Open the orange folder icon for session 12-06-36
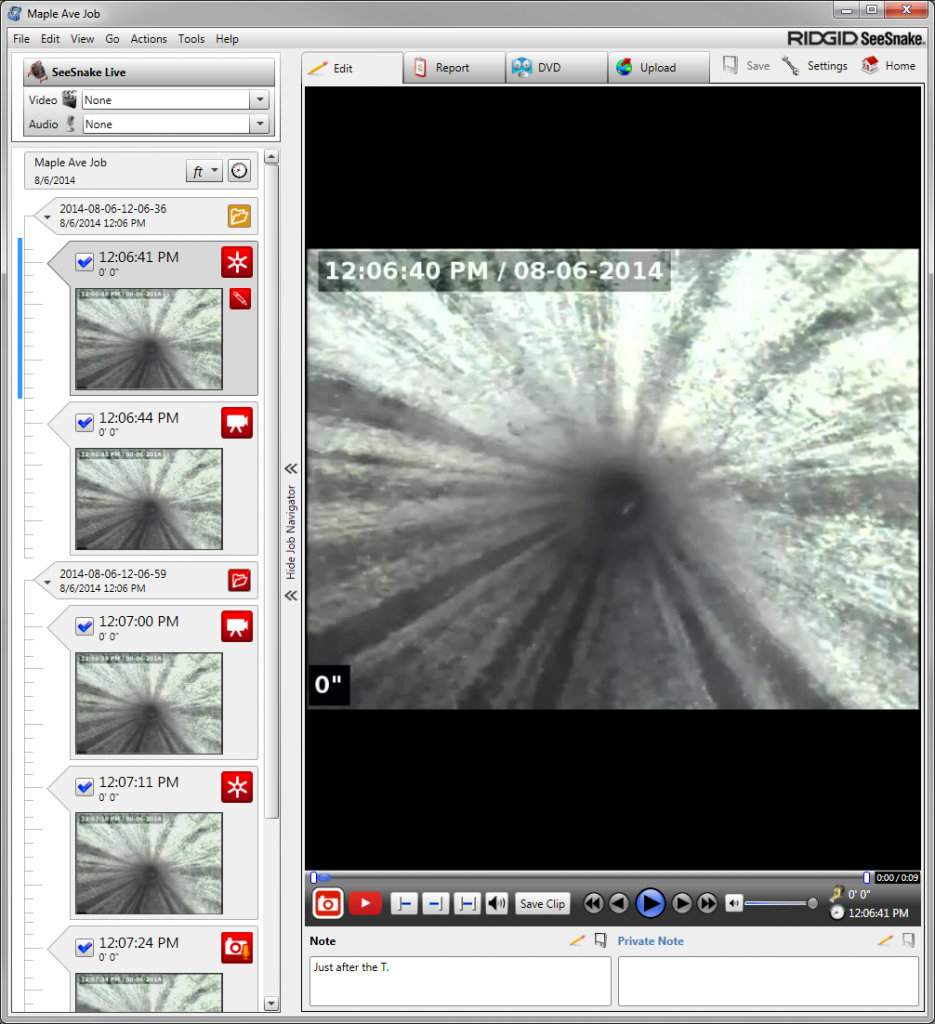935x1024 pixels. pos(240,216)
